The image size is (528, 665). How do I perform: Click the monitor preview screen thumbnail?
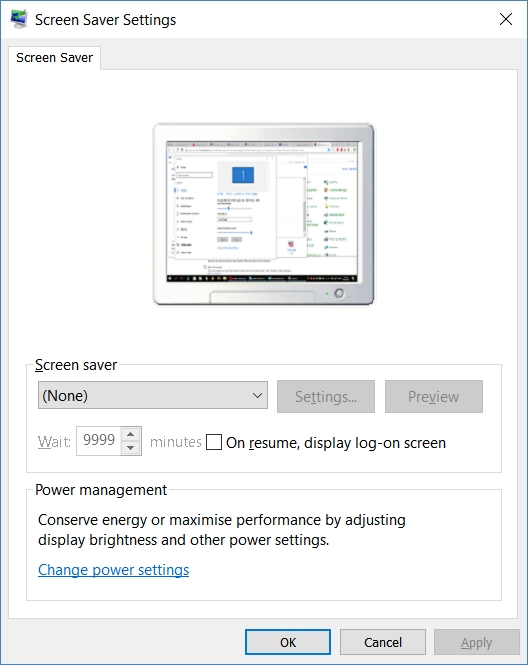point(262,212)
